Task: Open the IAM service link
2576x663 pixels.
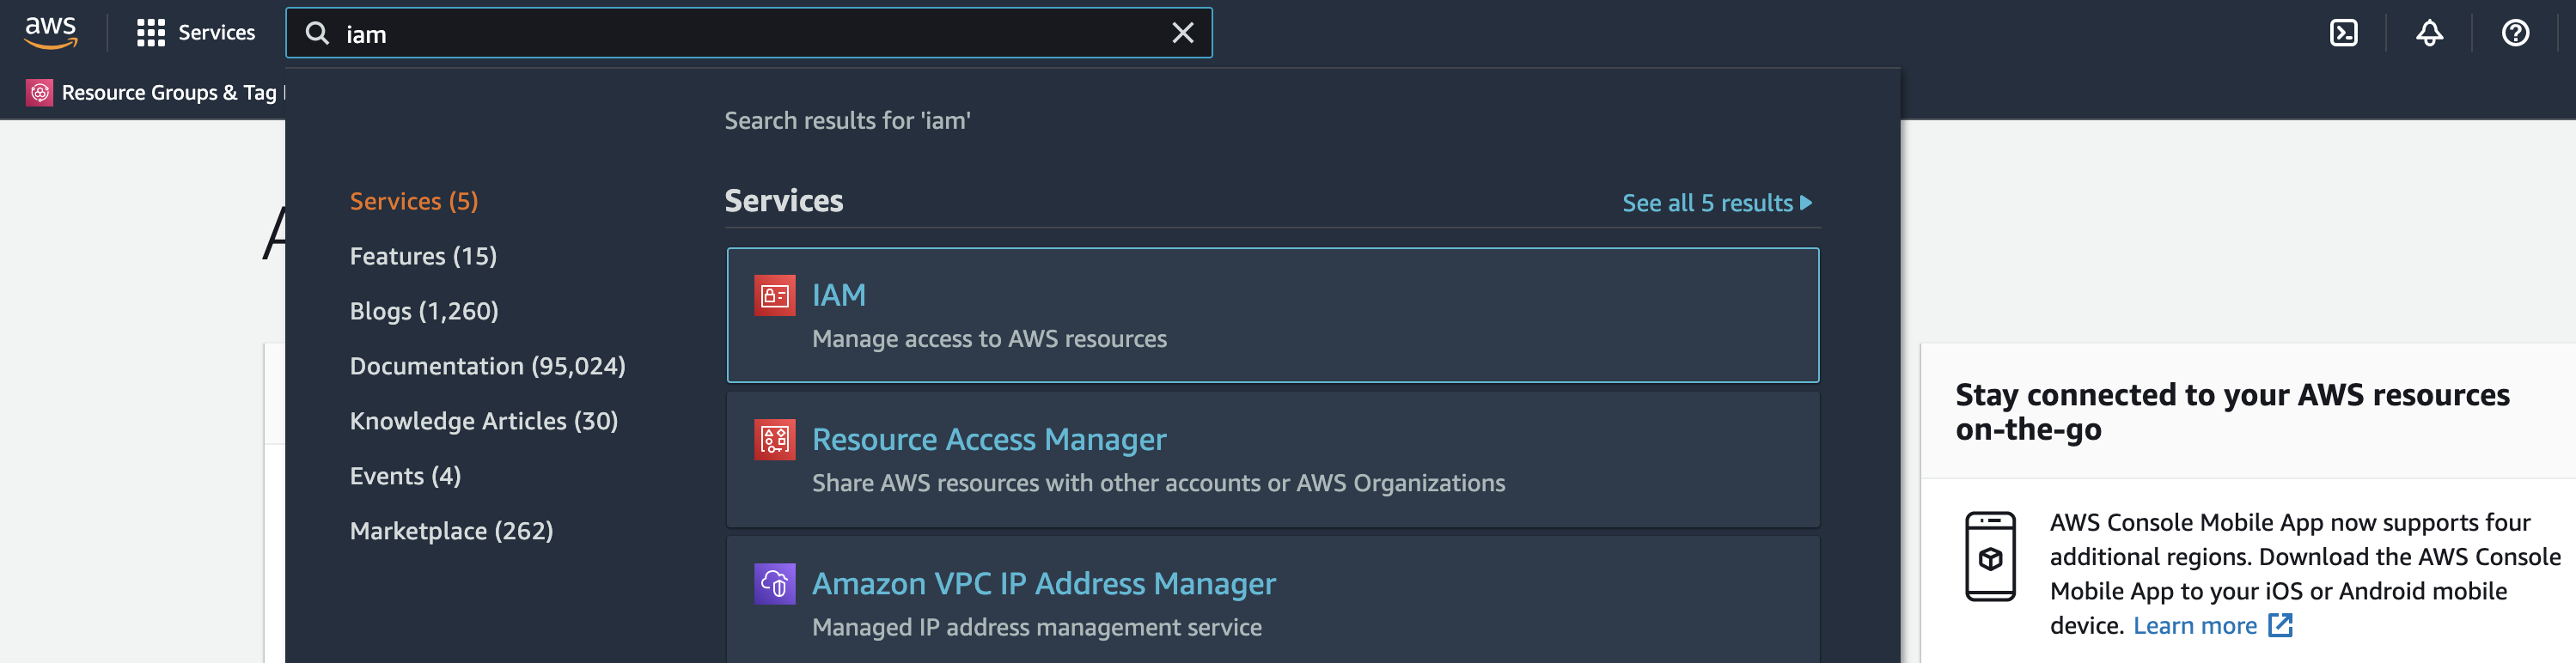Action: tap(838, 295)
